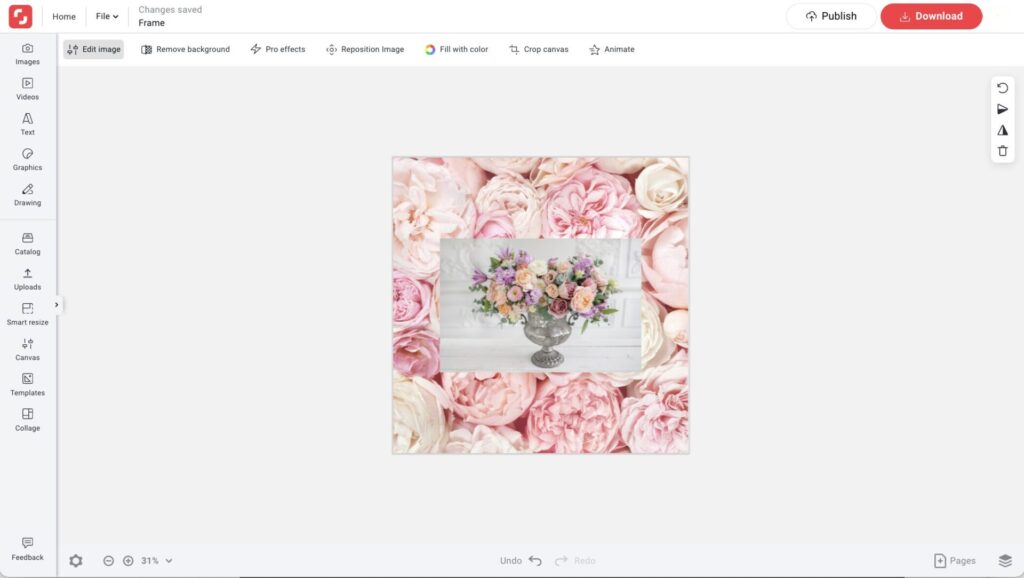Open the zoom percentage dropdown
The image size is (1024, 578).
[155, 560]
